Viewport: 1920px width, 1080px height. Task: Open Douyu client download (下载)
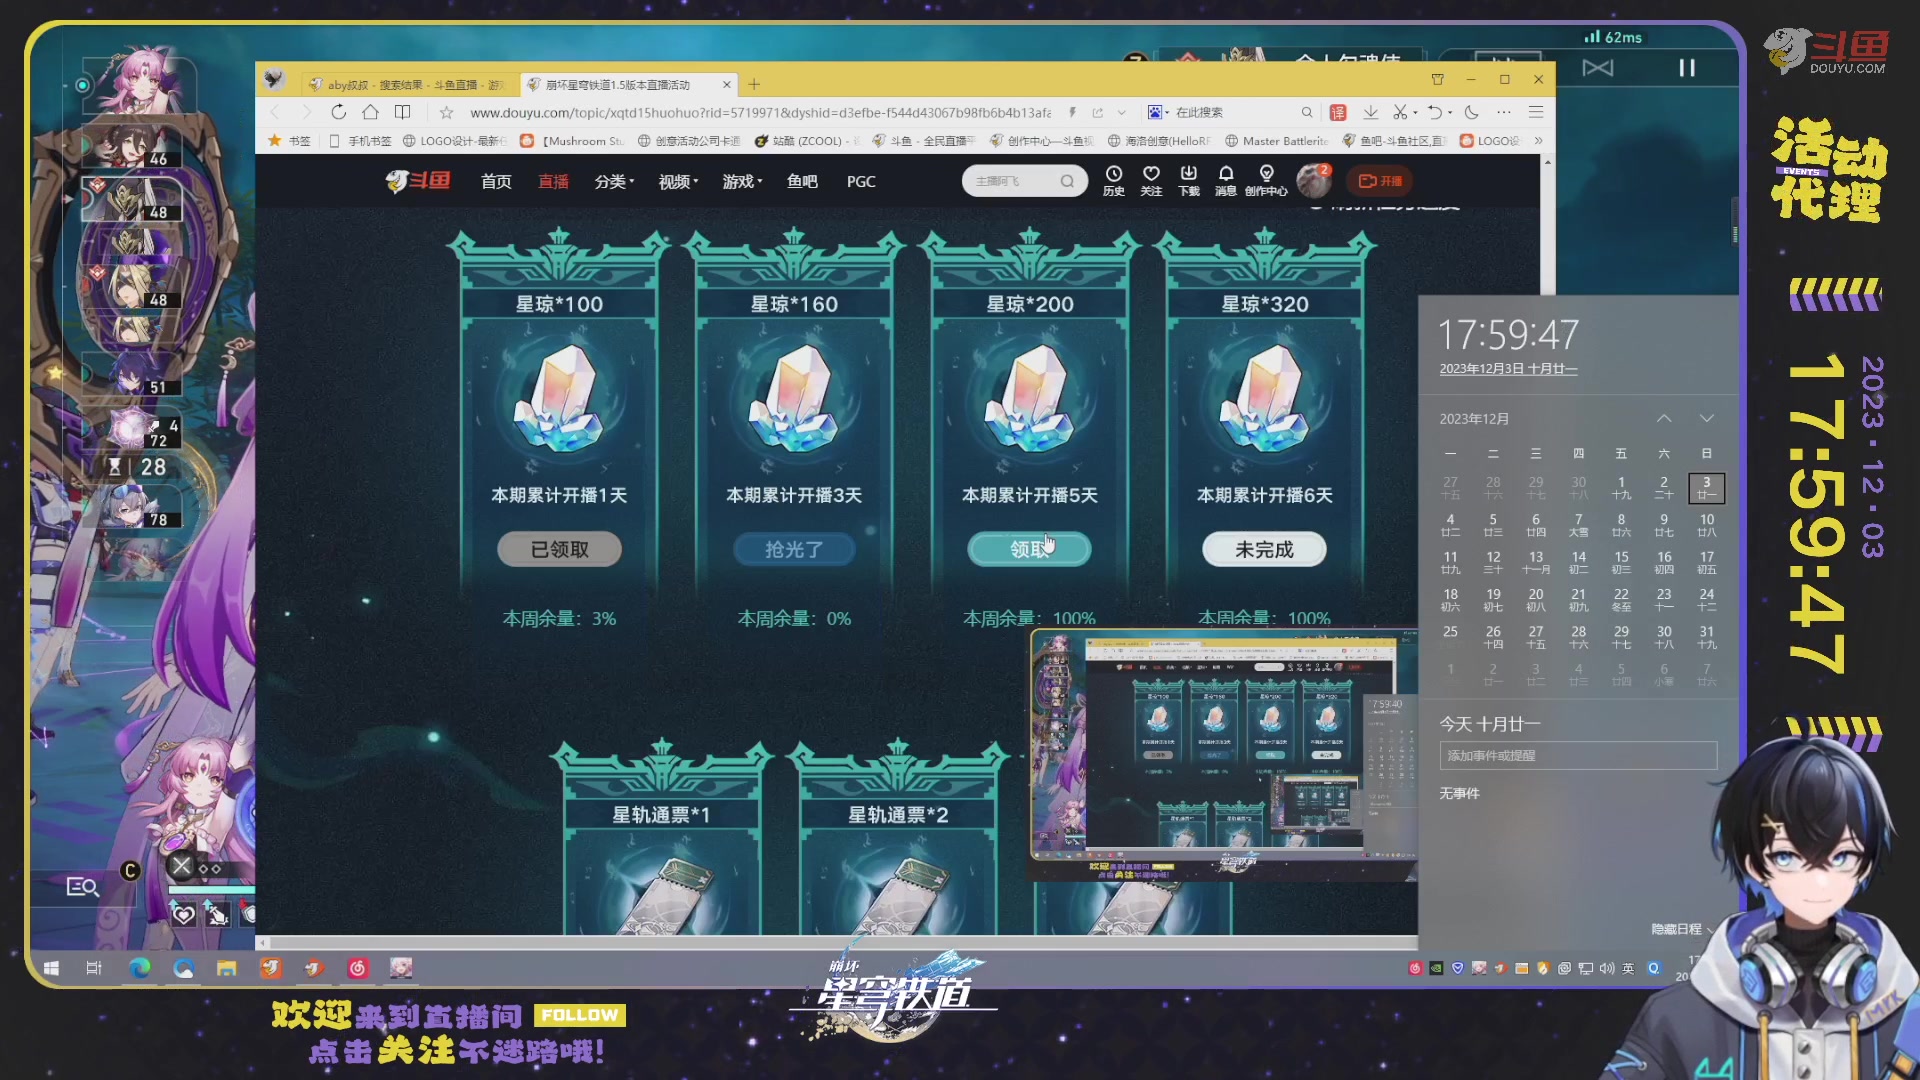pyautogui.click(x=1189, y=181)
